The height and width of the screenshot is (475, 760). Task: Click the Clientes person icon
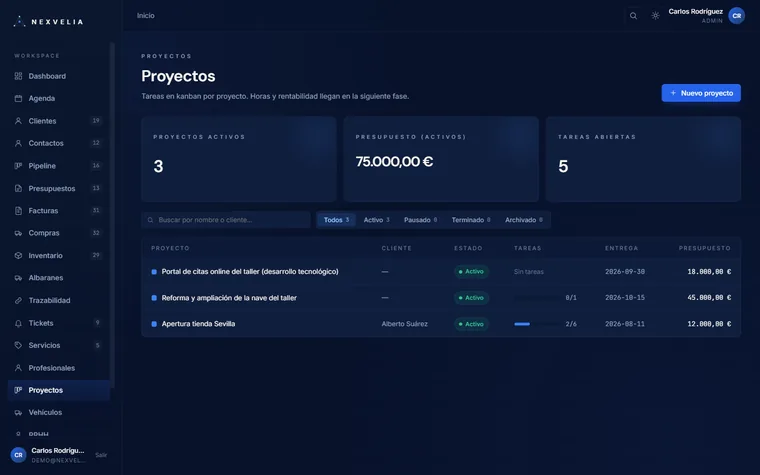18,121
